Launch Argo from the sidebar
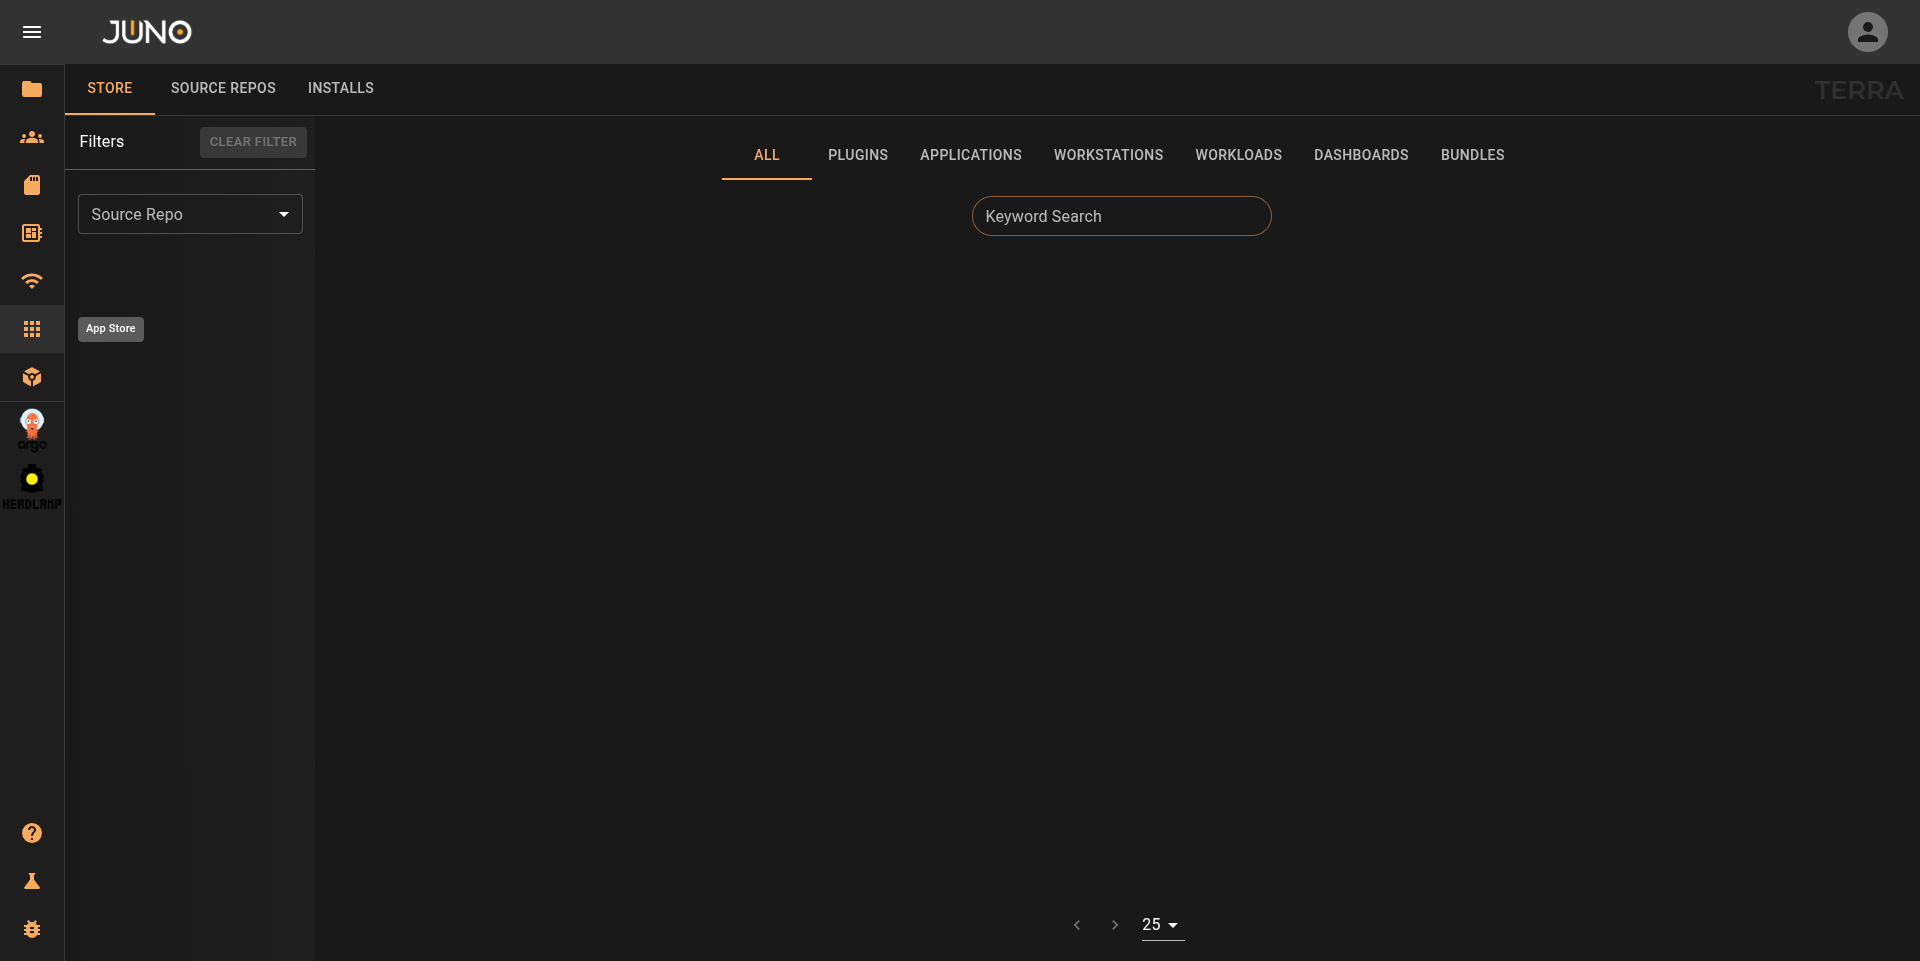The image size is (1920, 961). pos(32,429)
